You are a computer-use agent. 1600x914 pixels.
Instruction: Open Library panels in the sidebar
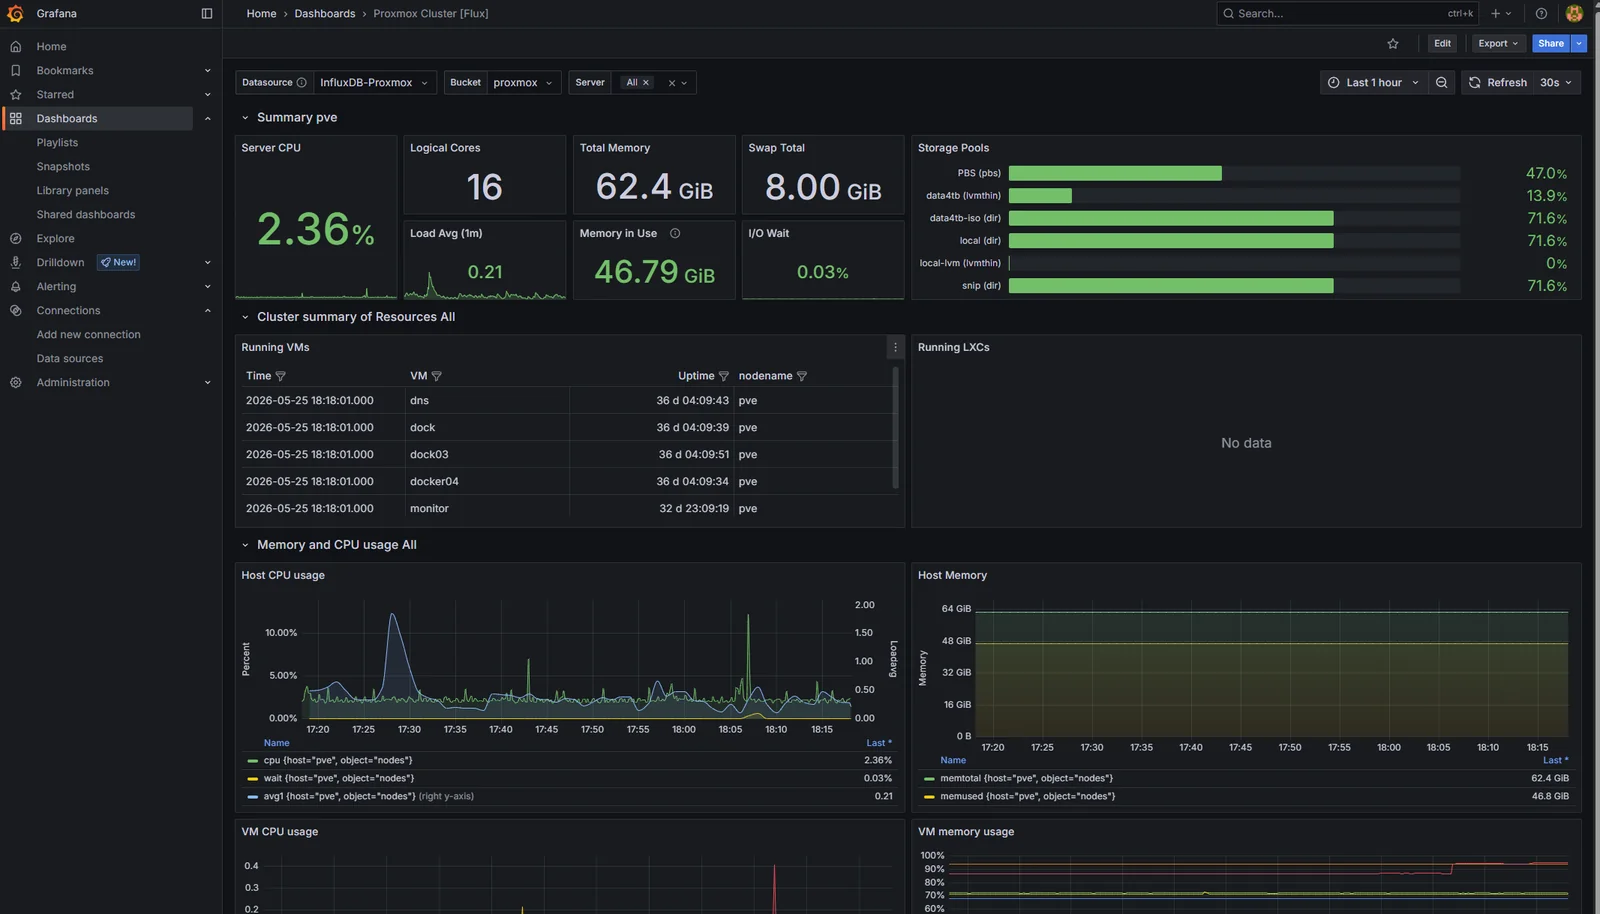(x=73, y=191)
